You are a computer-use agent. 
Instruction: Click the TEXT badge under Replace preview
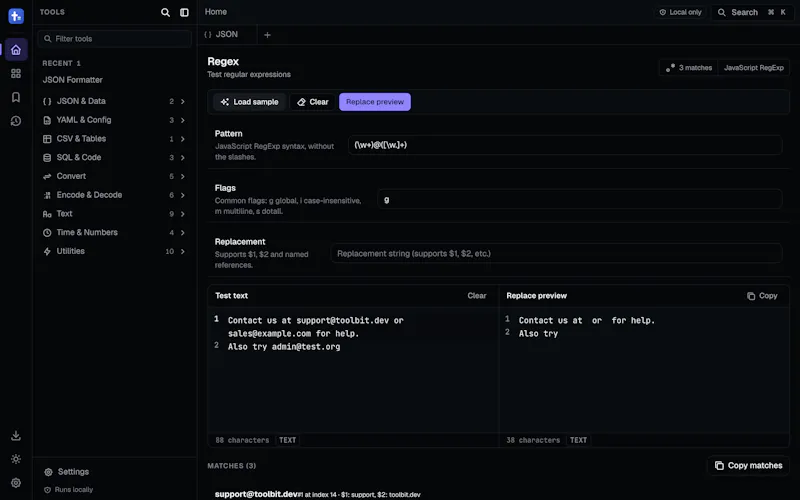[x=578, y=440]
